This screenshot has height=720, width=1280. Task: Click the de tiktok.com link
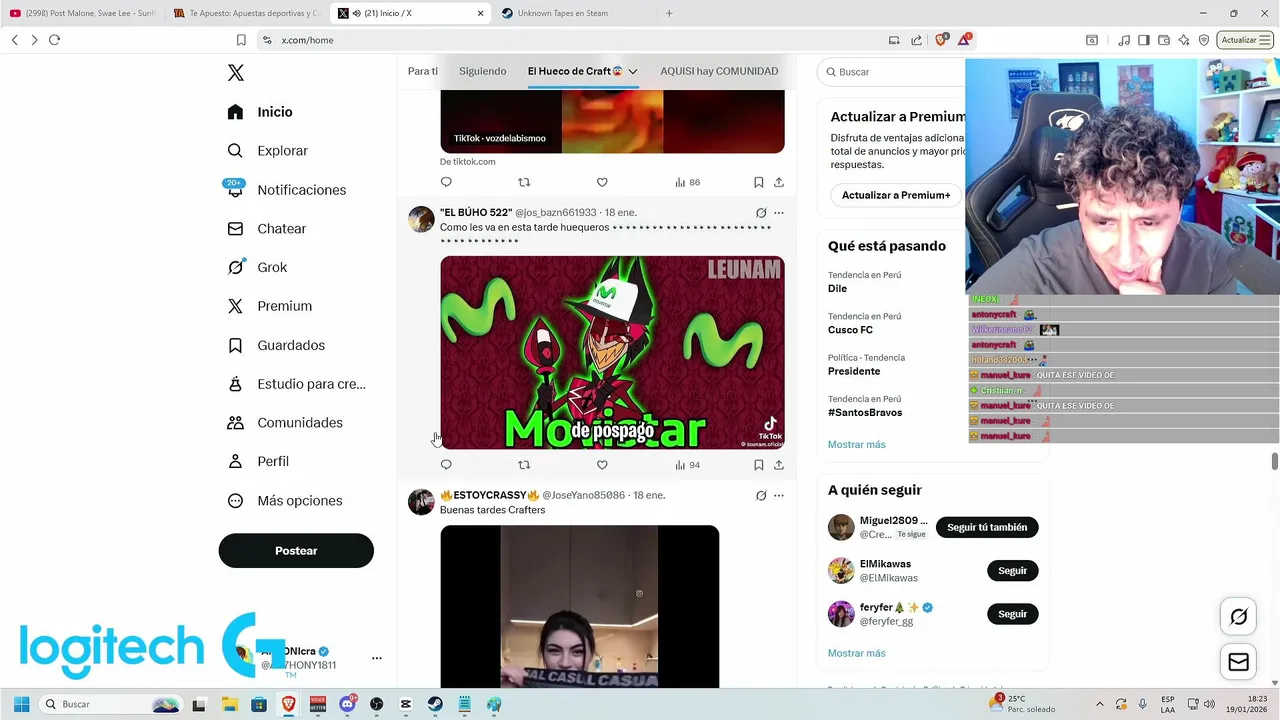[x=467, y=161]
